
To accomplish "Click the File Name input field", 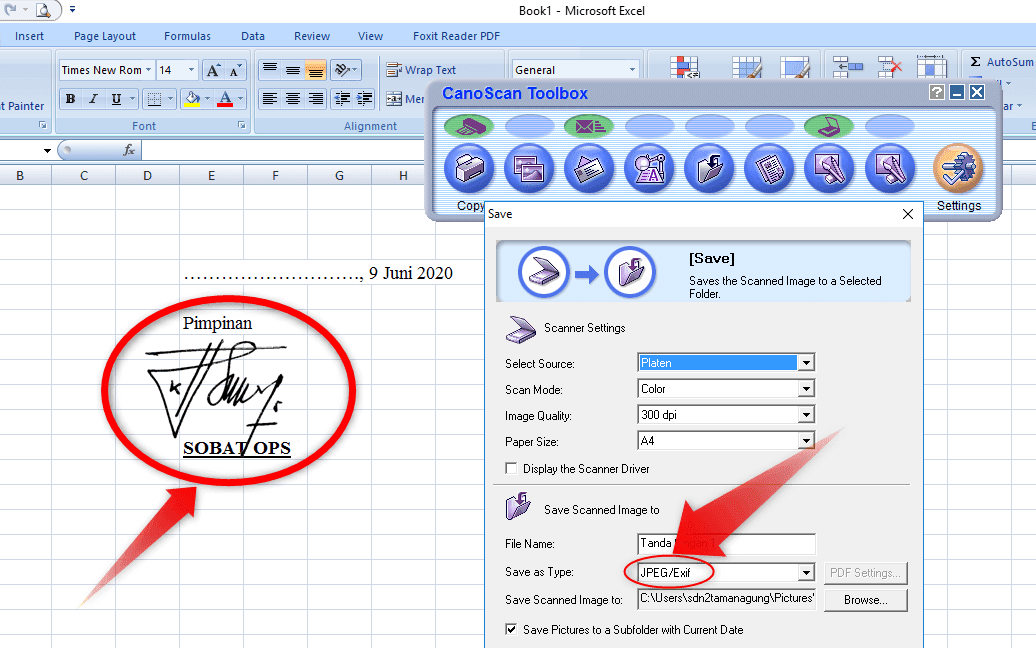I will tap(726, 544).
